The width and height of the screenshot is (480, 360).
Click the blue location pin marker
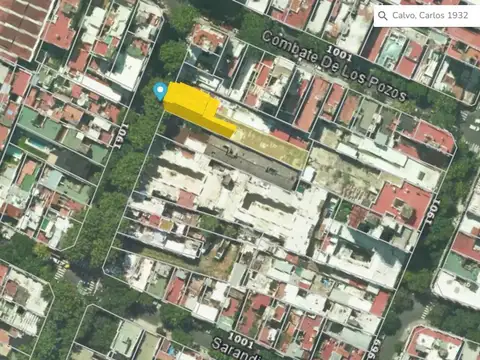point(160,91)
